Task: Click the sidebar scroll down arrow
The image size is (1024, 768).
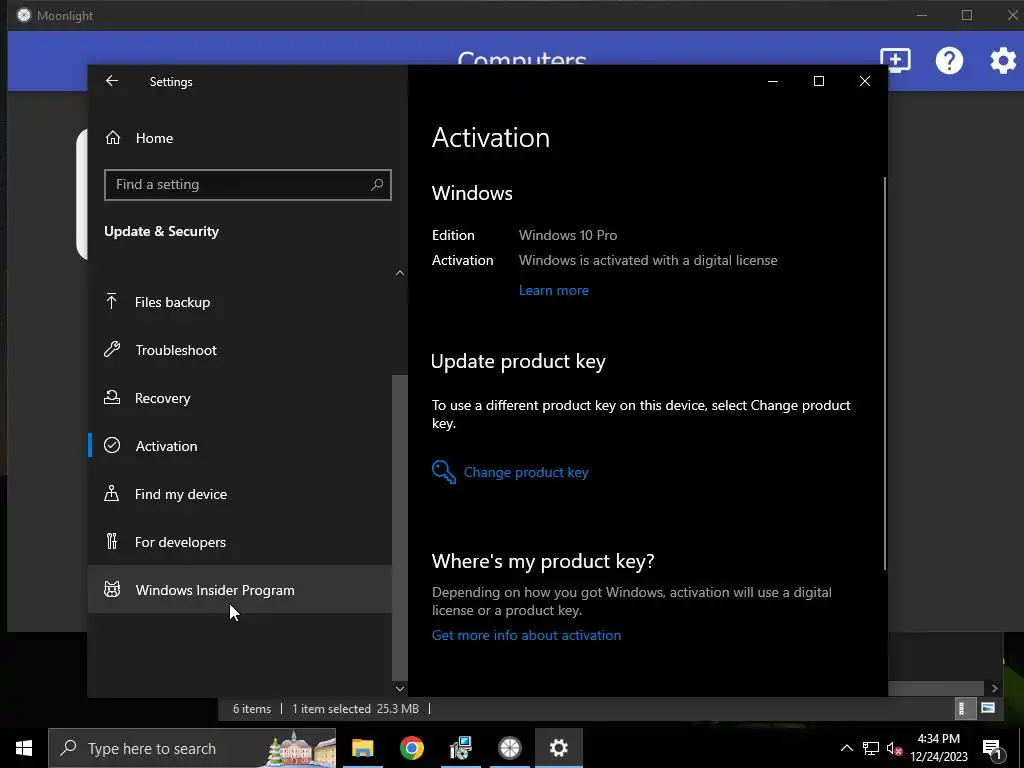Action: [x=400, y=688]
